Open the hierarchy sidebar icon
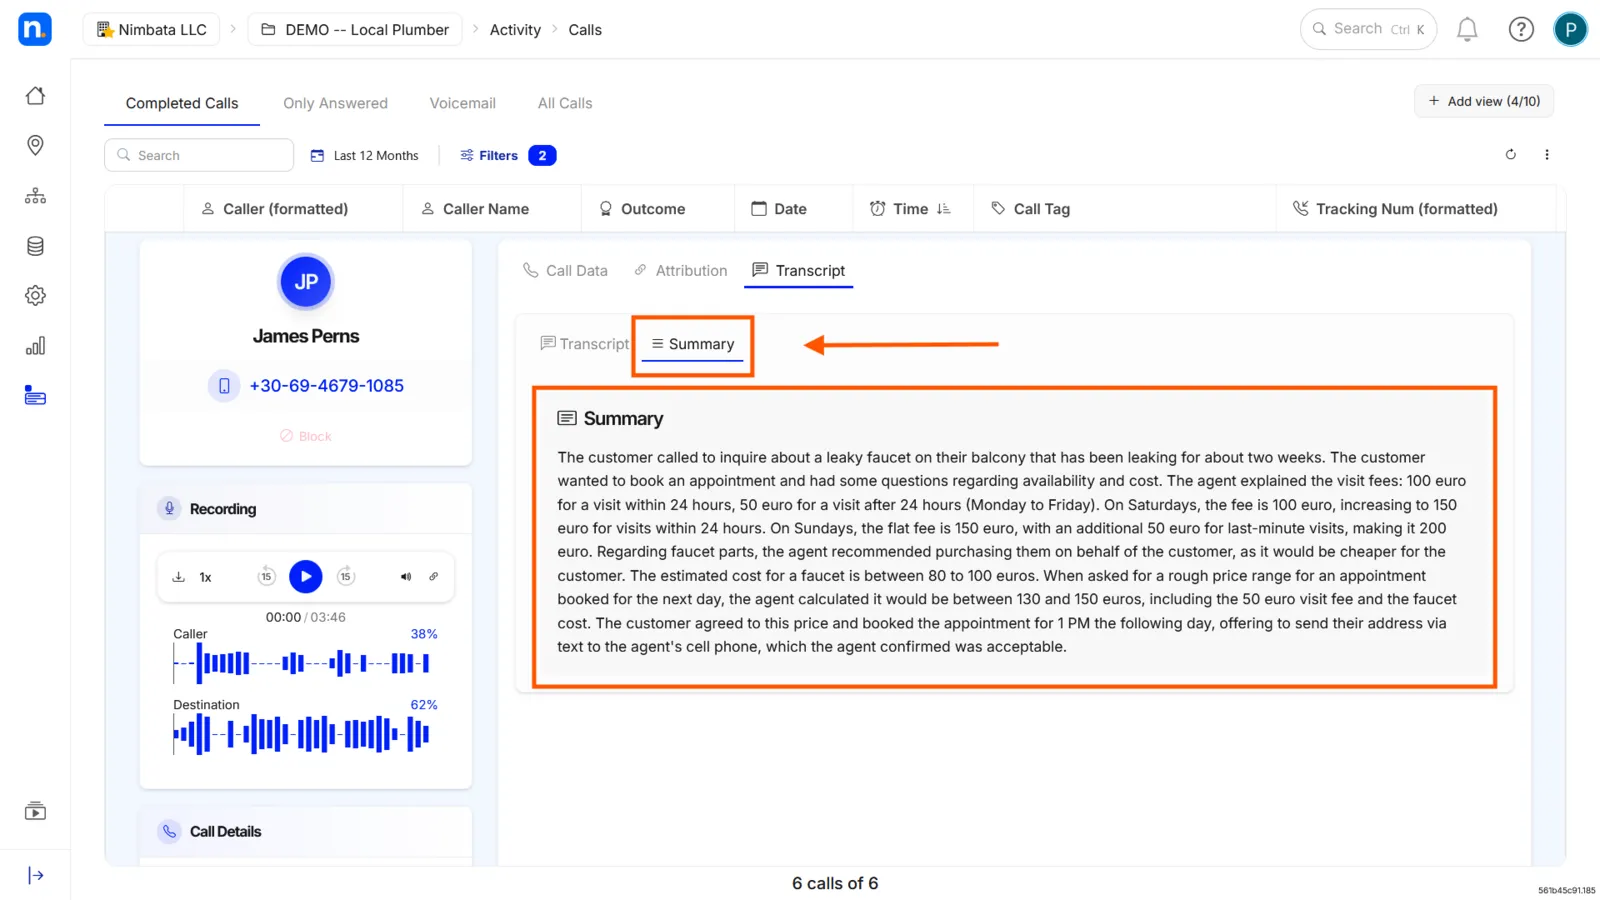Image resolution: width=1600 pixels, height=900 pixels. coord(35,196)
